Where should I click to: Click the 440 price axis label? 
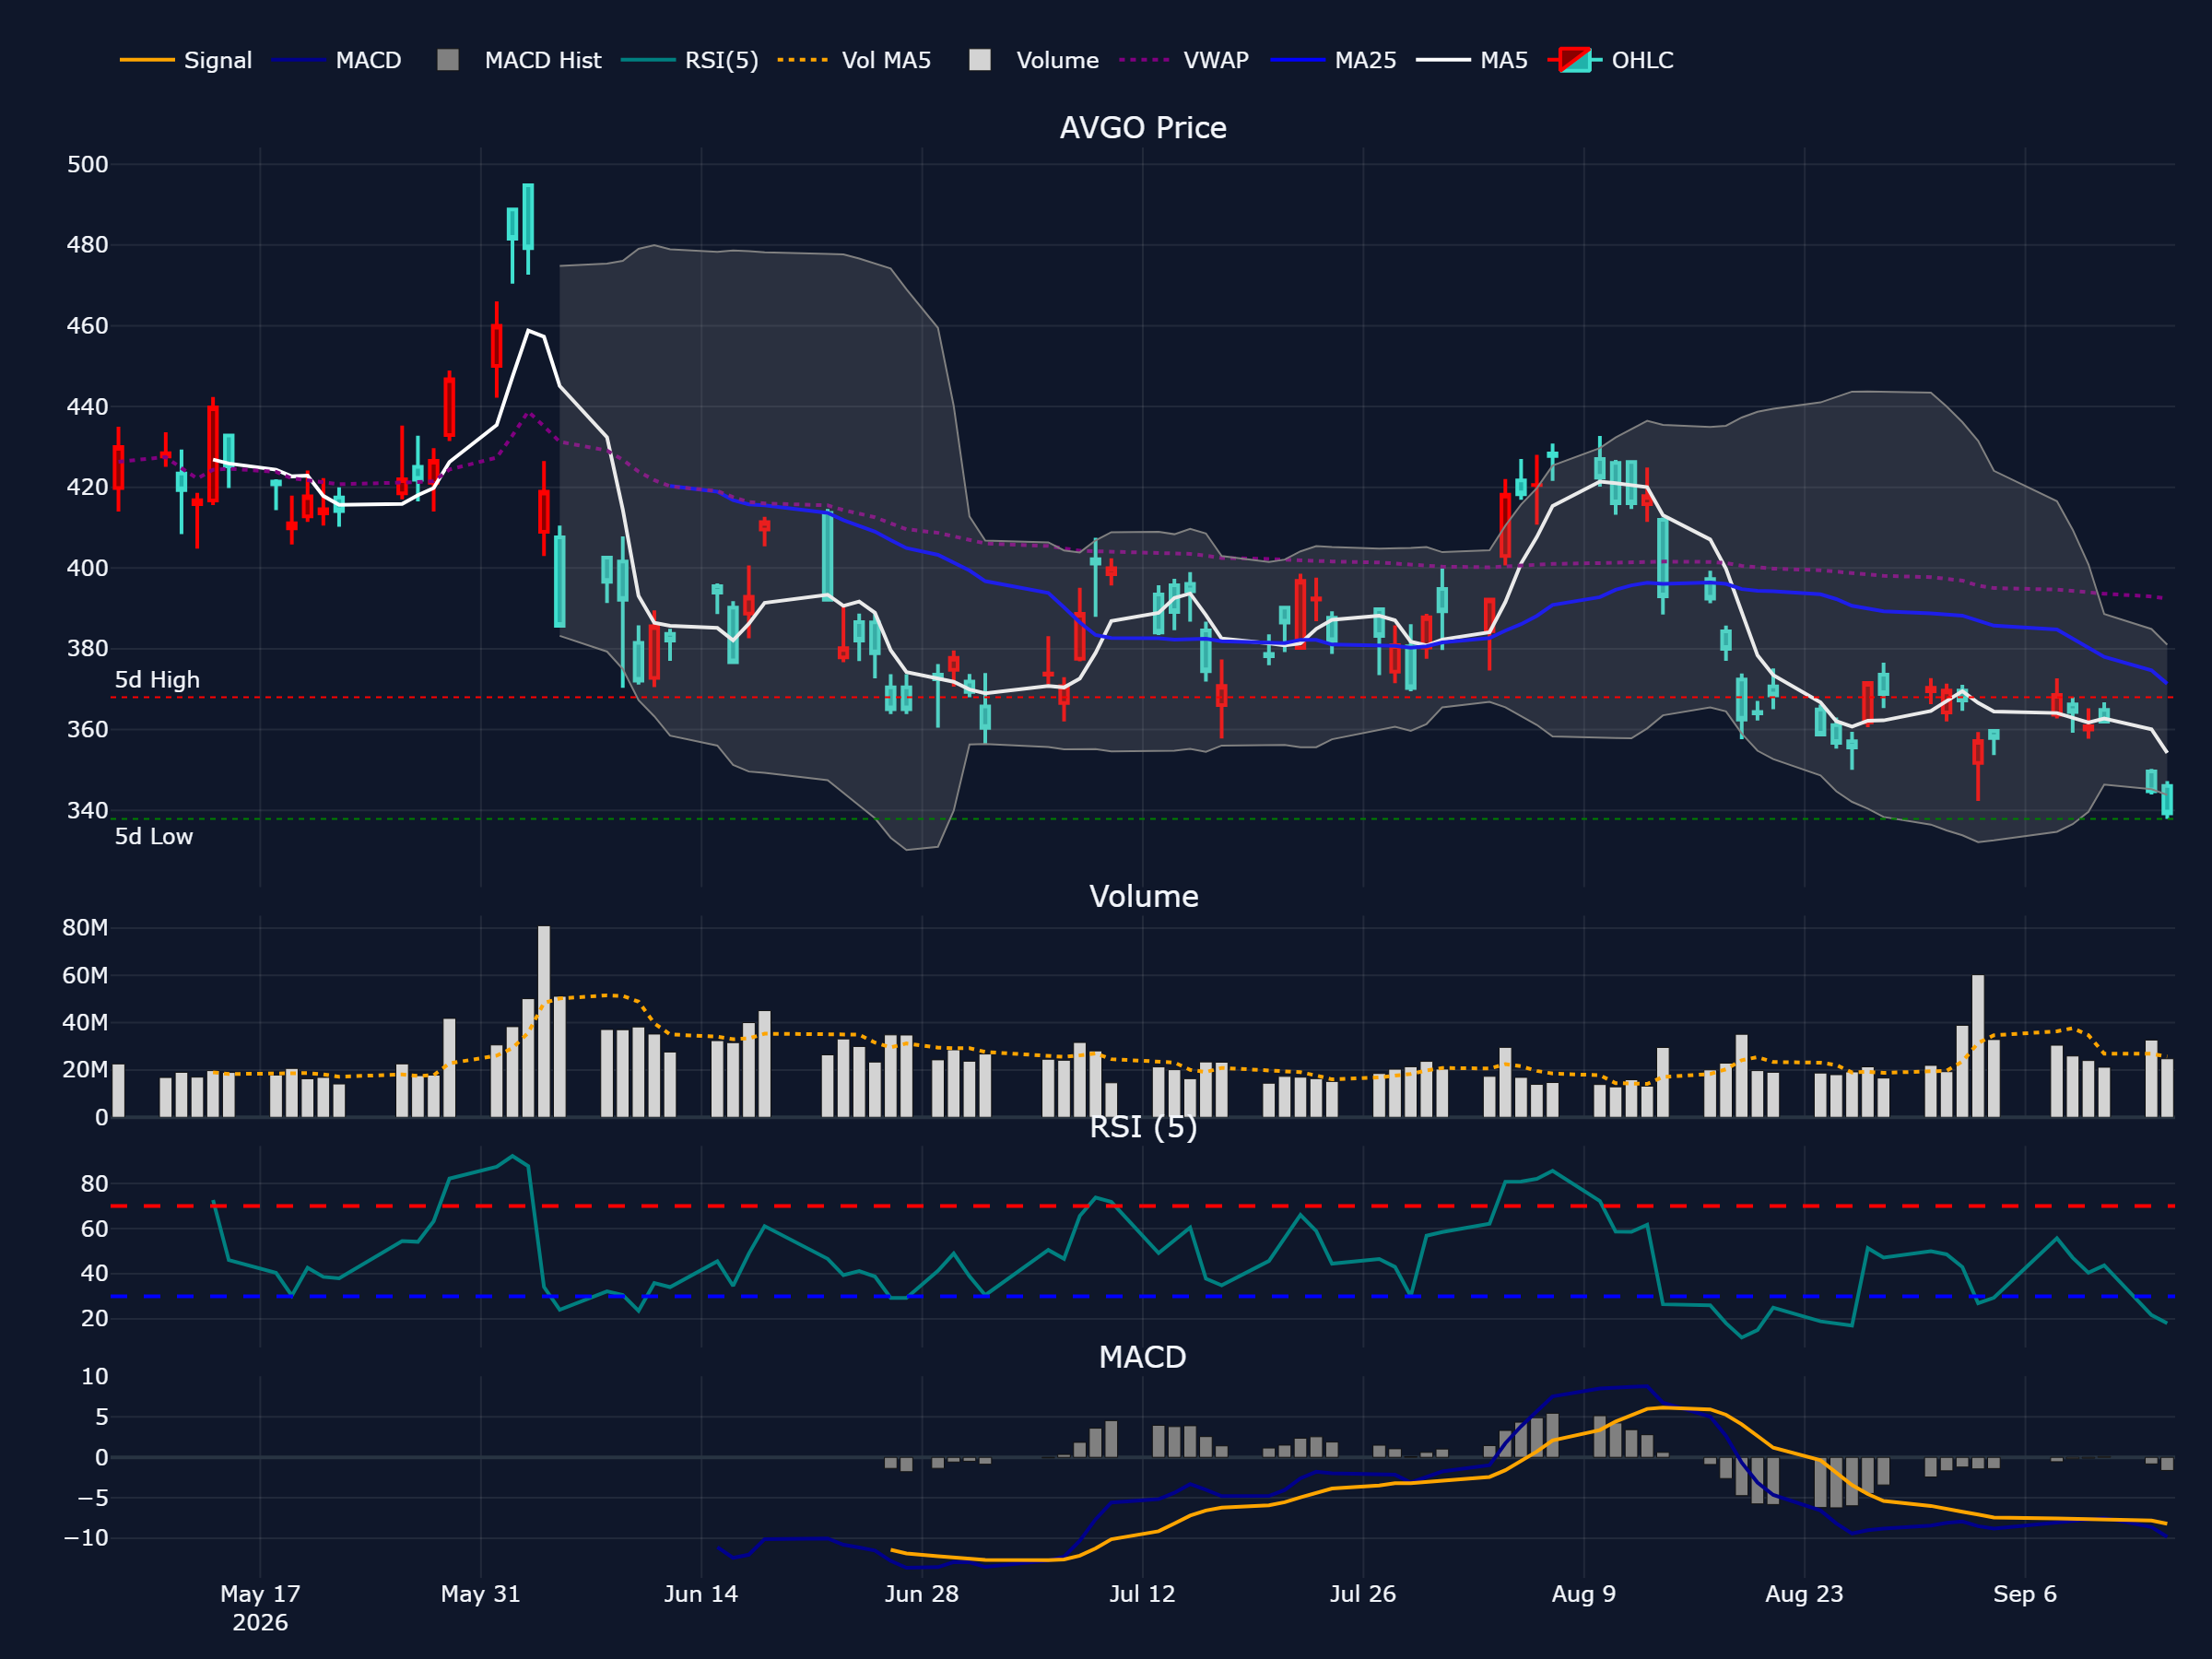click(87, 407)
